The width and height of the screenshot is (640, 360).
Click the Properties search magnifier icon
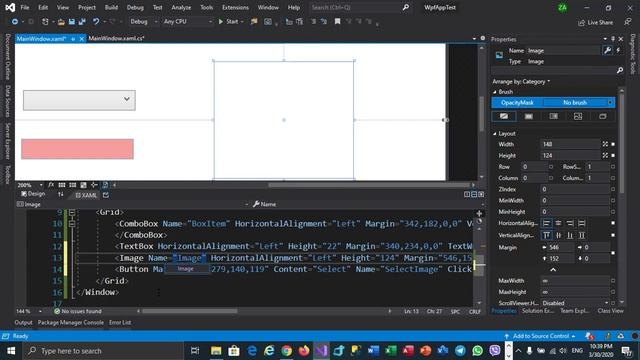click(620, 70)
